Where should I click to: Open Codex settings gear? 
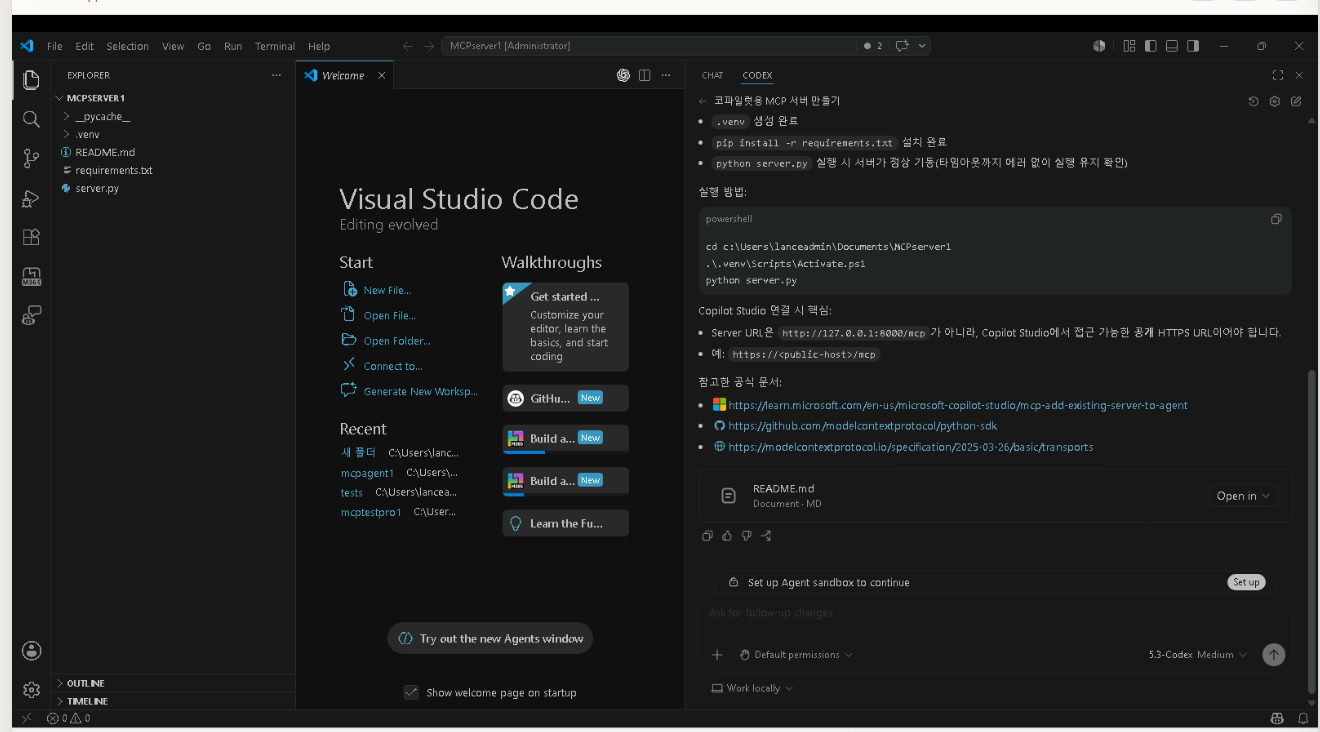(x=1275, y=101)
